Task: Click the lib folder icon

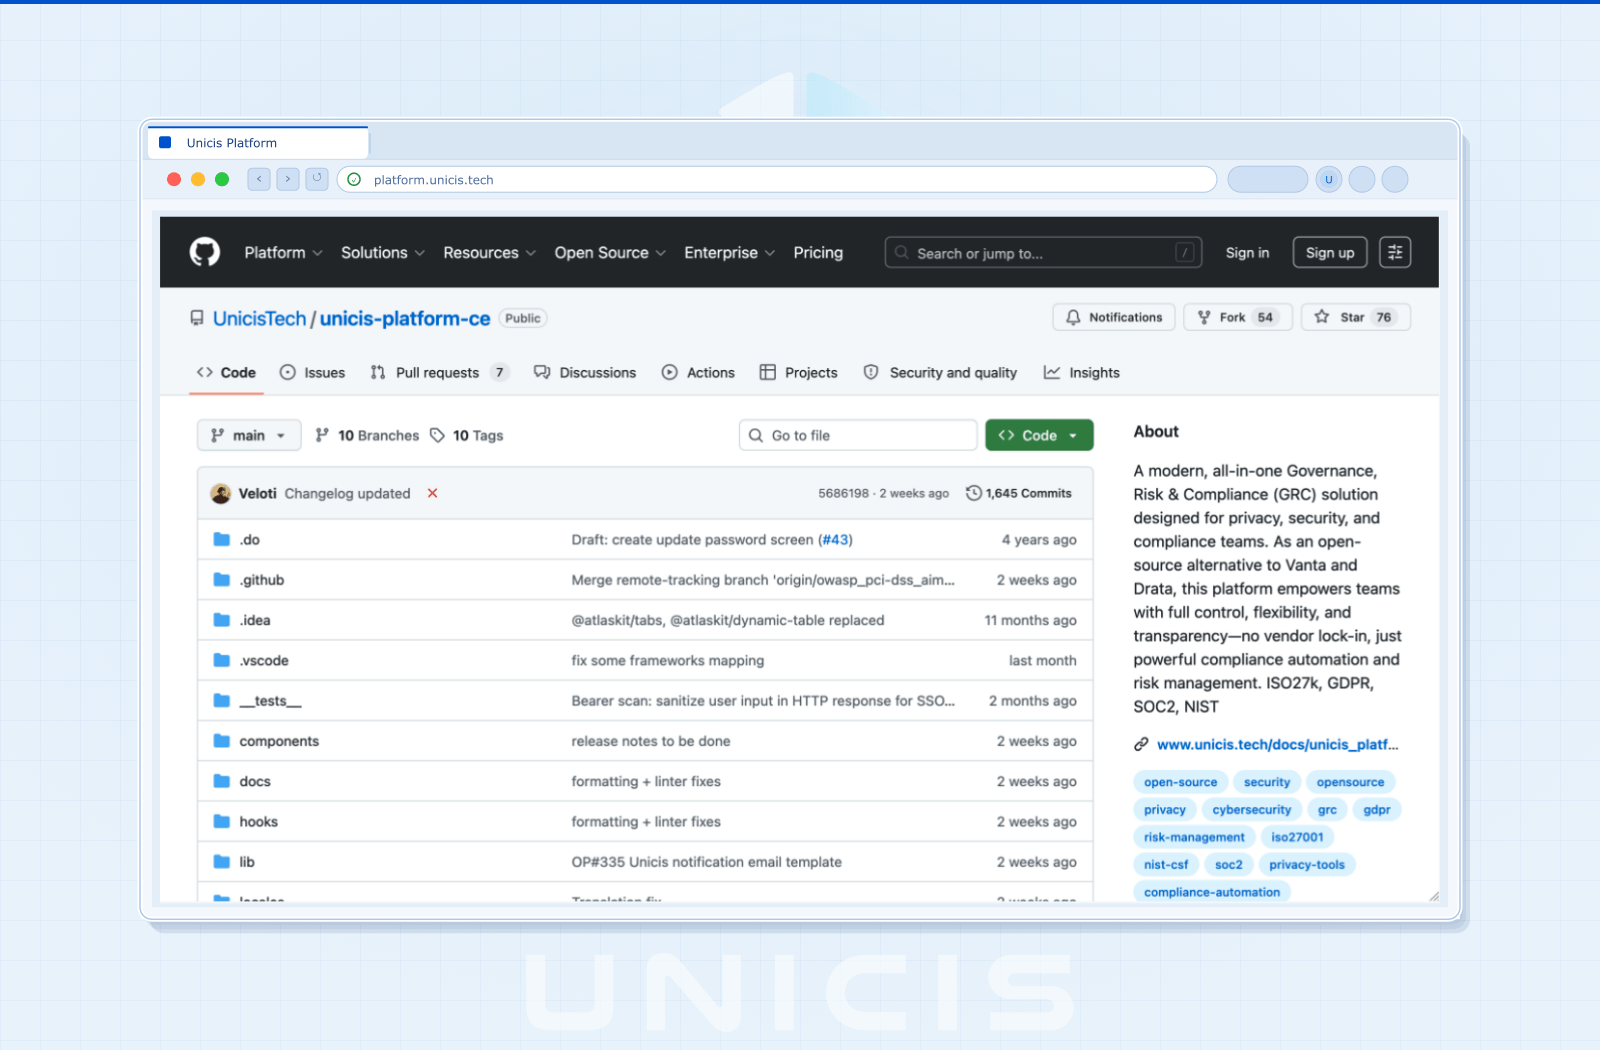Action: pos(222,862)
